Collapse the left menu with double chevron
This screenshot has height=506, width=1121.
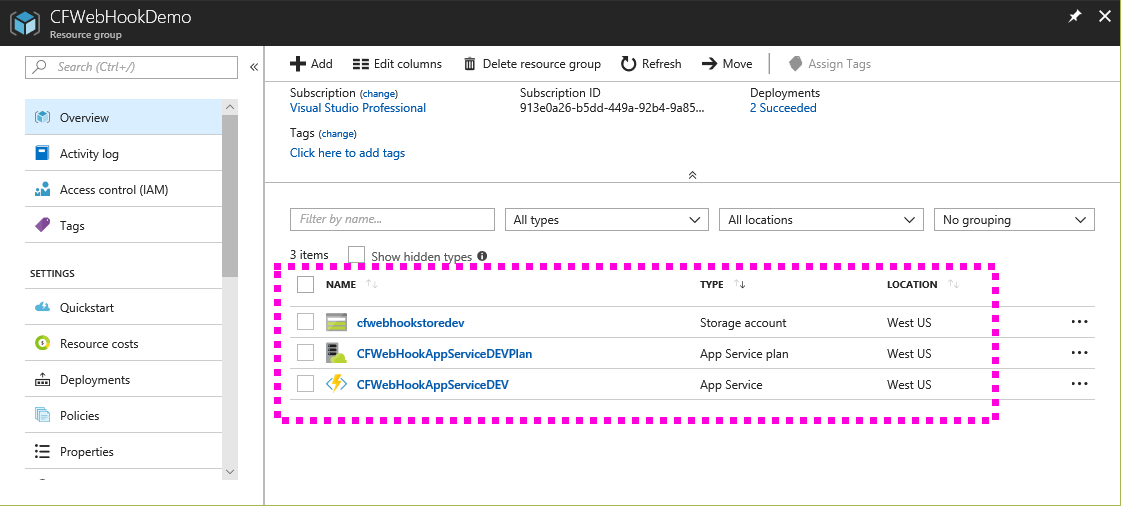click(x=254, y=67)
